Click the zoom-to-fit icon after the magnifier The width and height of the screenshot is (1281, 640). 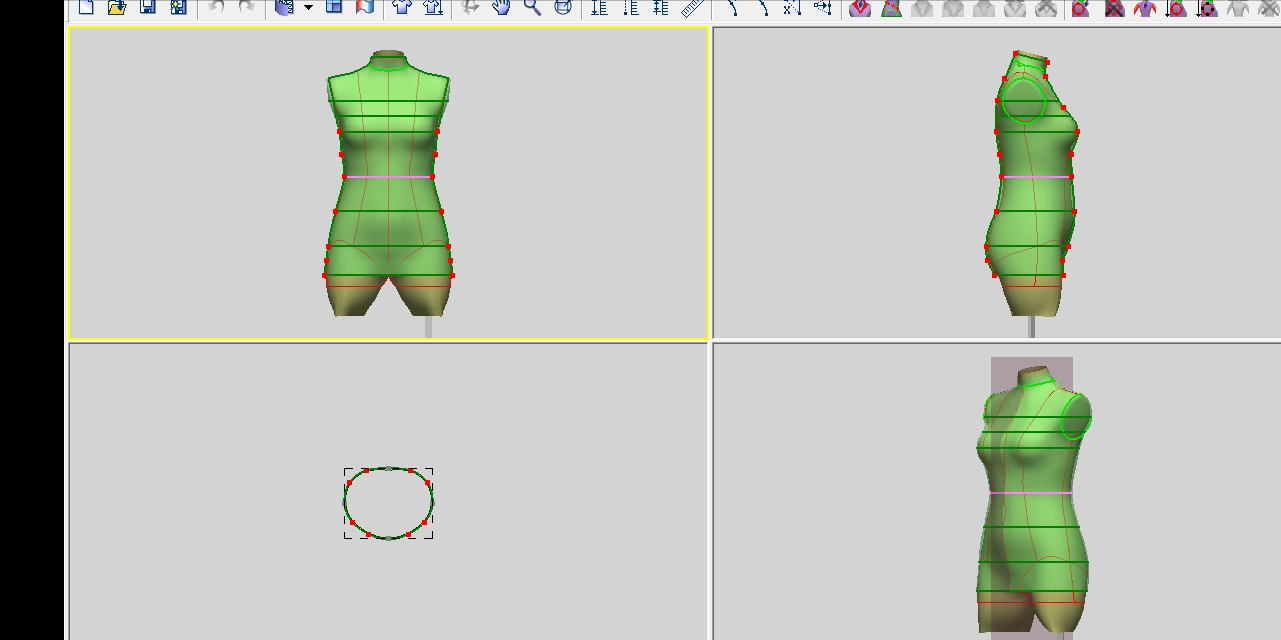[563, 8]
